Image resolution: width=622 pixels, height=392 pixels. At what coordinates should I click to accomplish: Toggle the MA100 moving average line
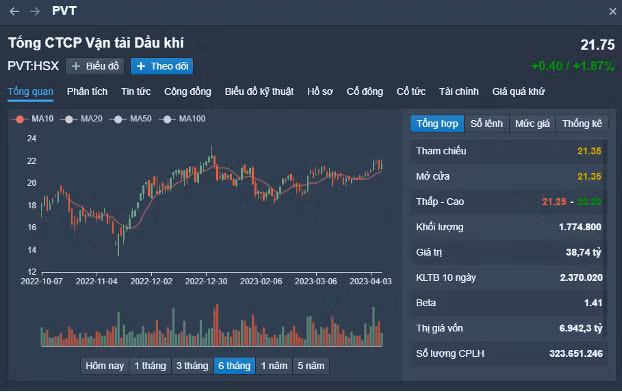[183, 119]
